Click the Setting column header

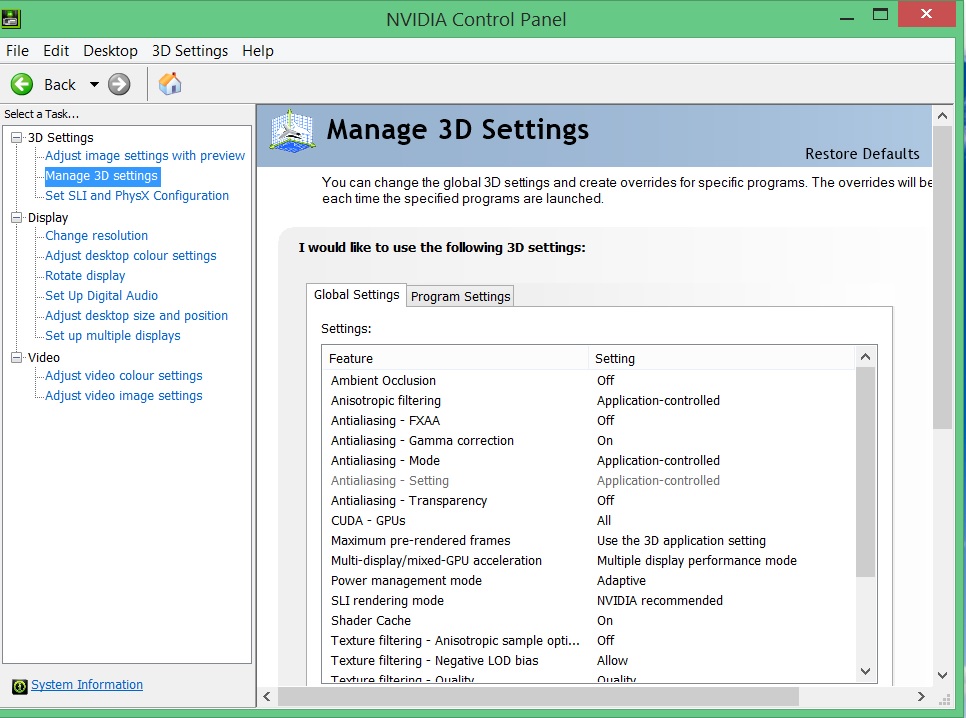(x=721, y=358)
